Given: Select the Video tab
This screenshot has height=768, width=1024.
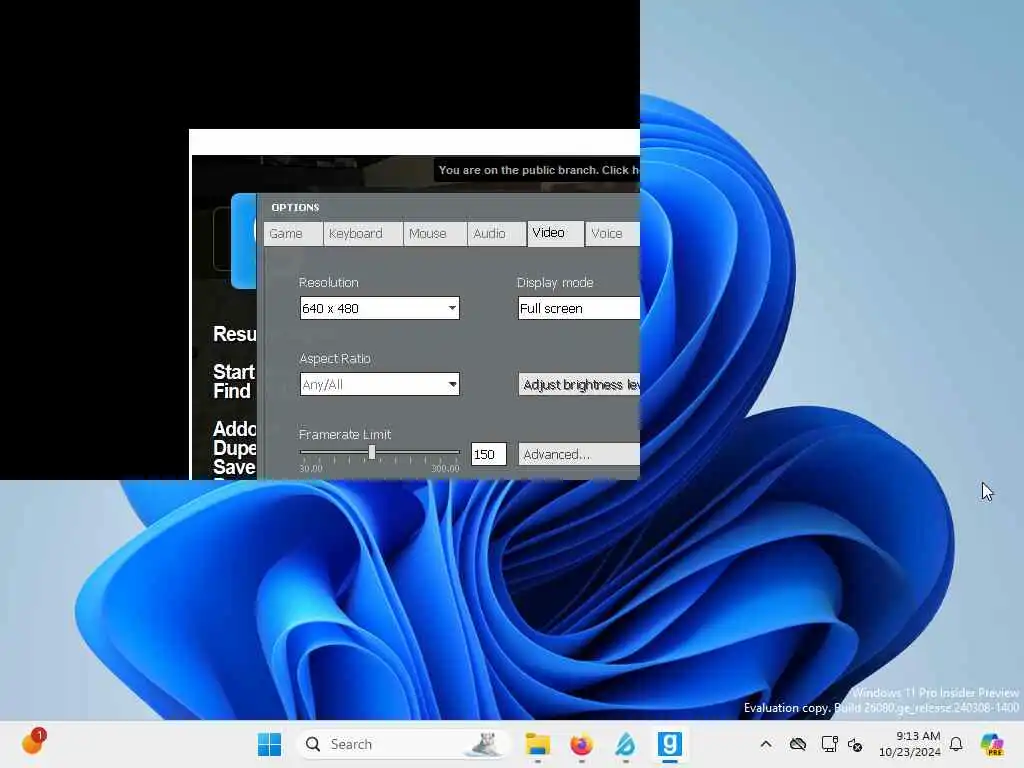Looking at the screenshot, I should coord(555,233).
